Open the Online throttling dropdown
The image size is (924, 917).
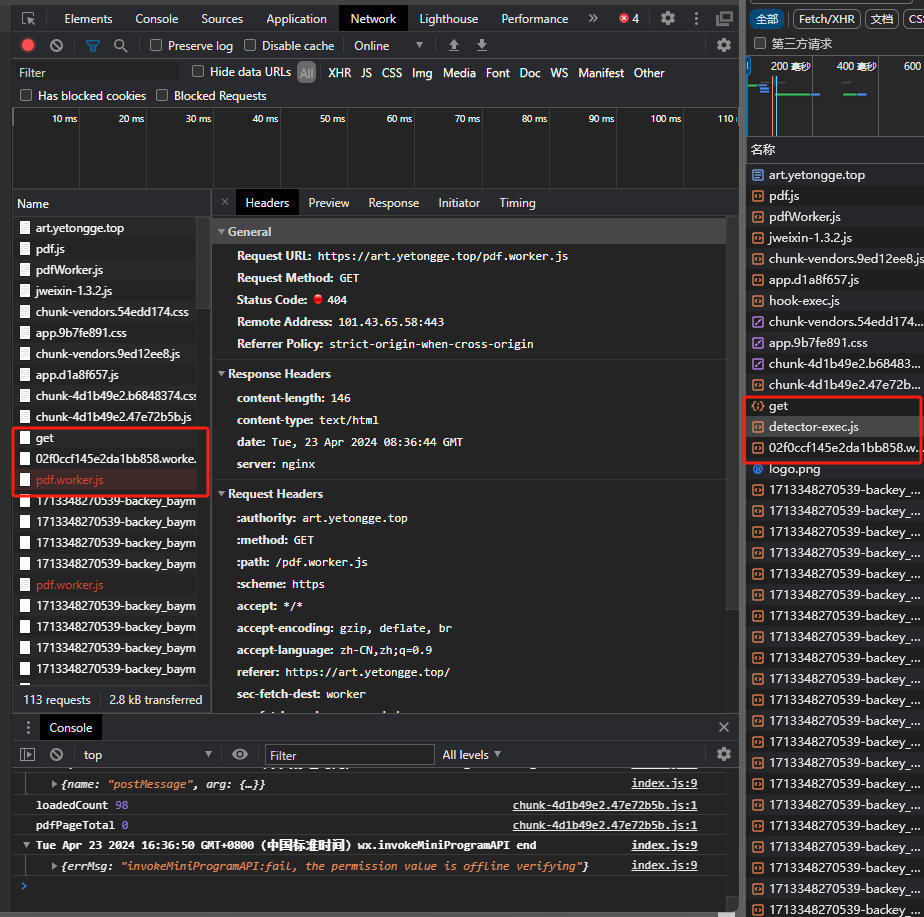coord(388,45)
